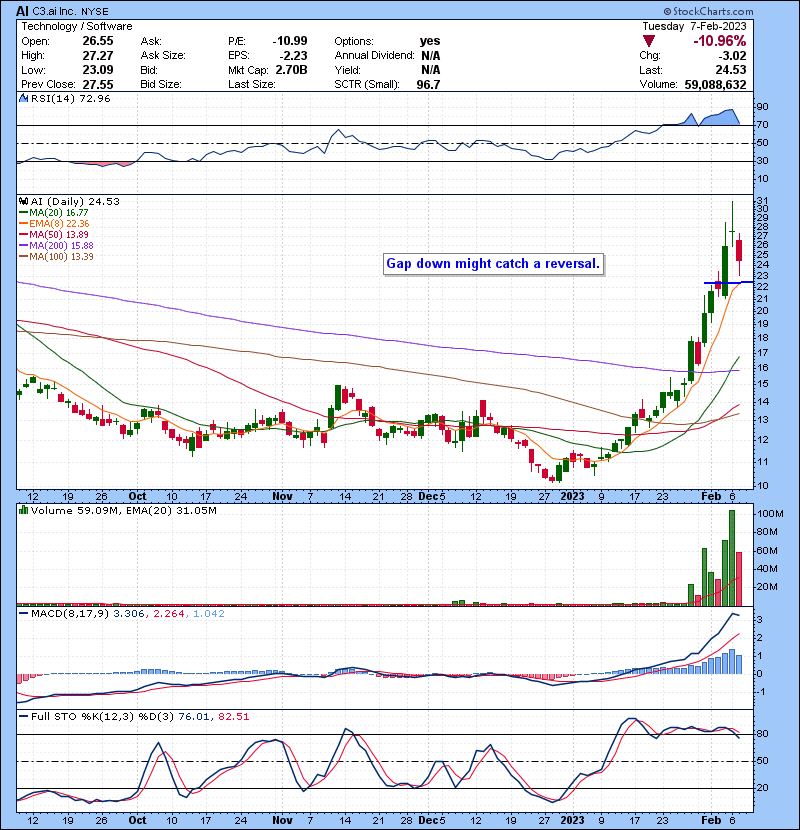The image size is (800, 830).
Task: Click the tallest green volume bar
Action: coord(732,558)
